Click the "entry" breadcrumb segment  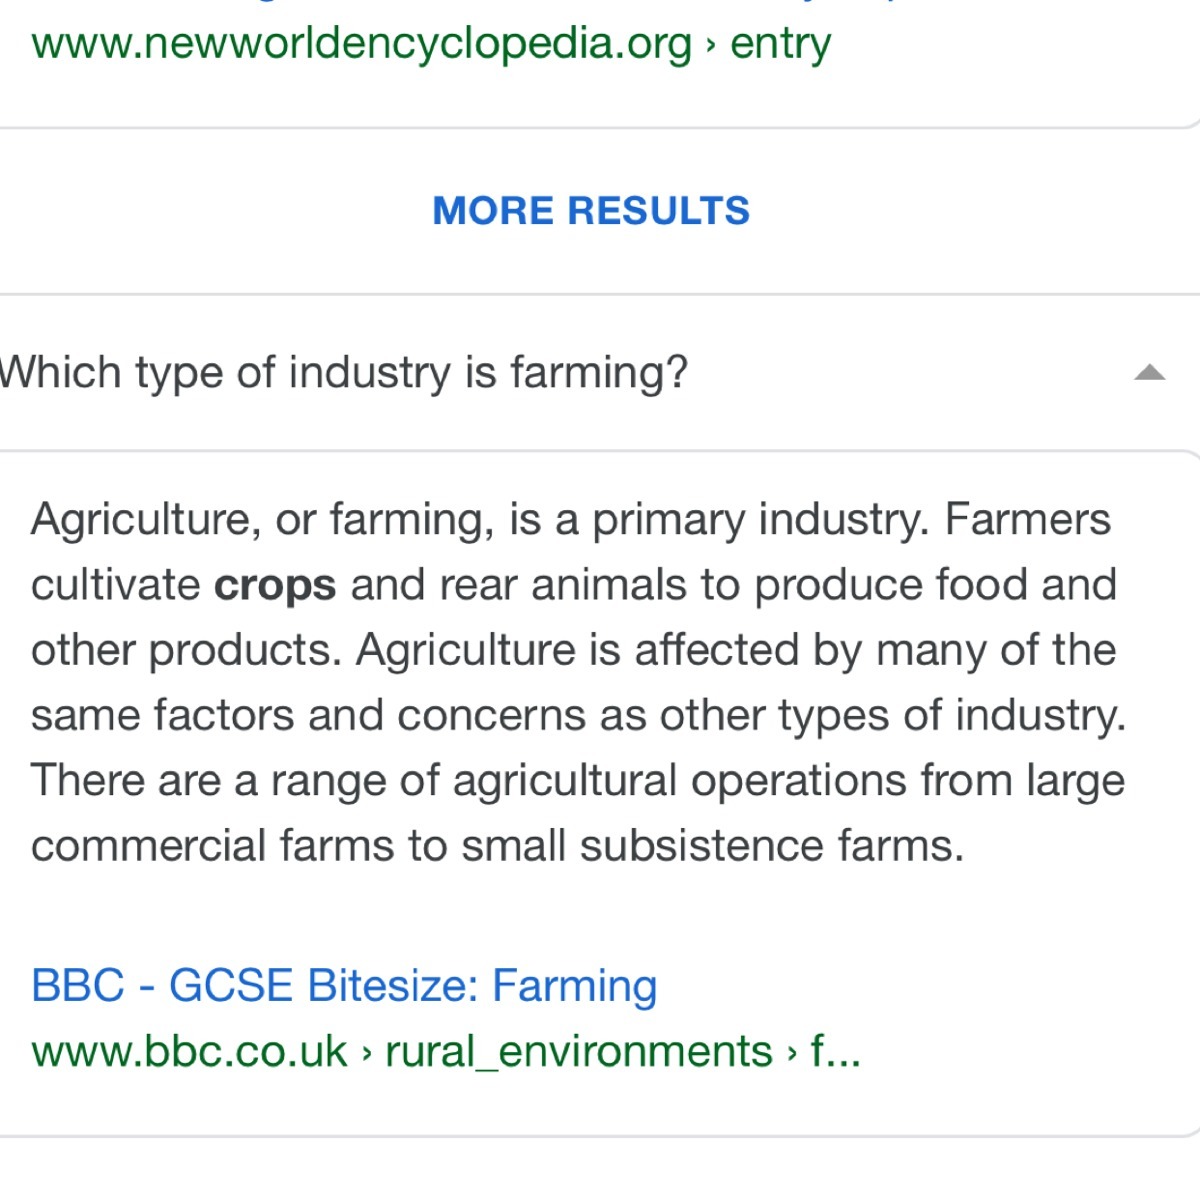click(x=780, y=44)
